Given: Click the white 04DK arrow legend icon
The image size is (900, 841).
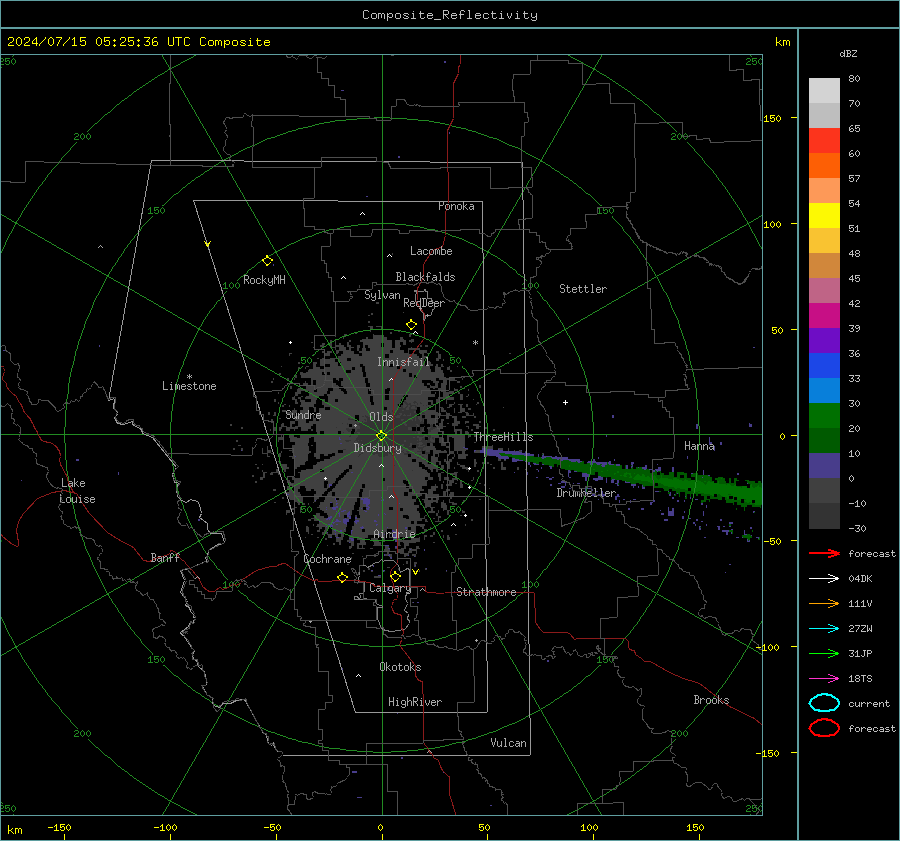Looking at the screenshot, I should (824, 579).
